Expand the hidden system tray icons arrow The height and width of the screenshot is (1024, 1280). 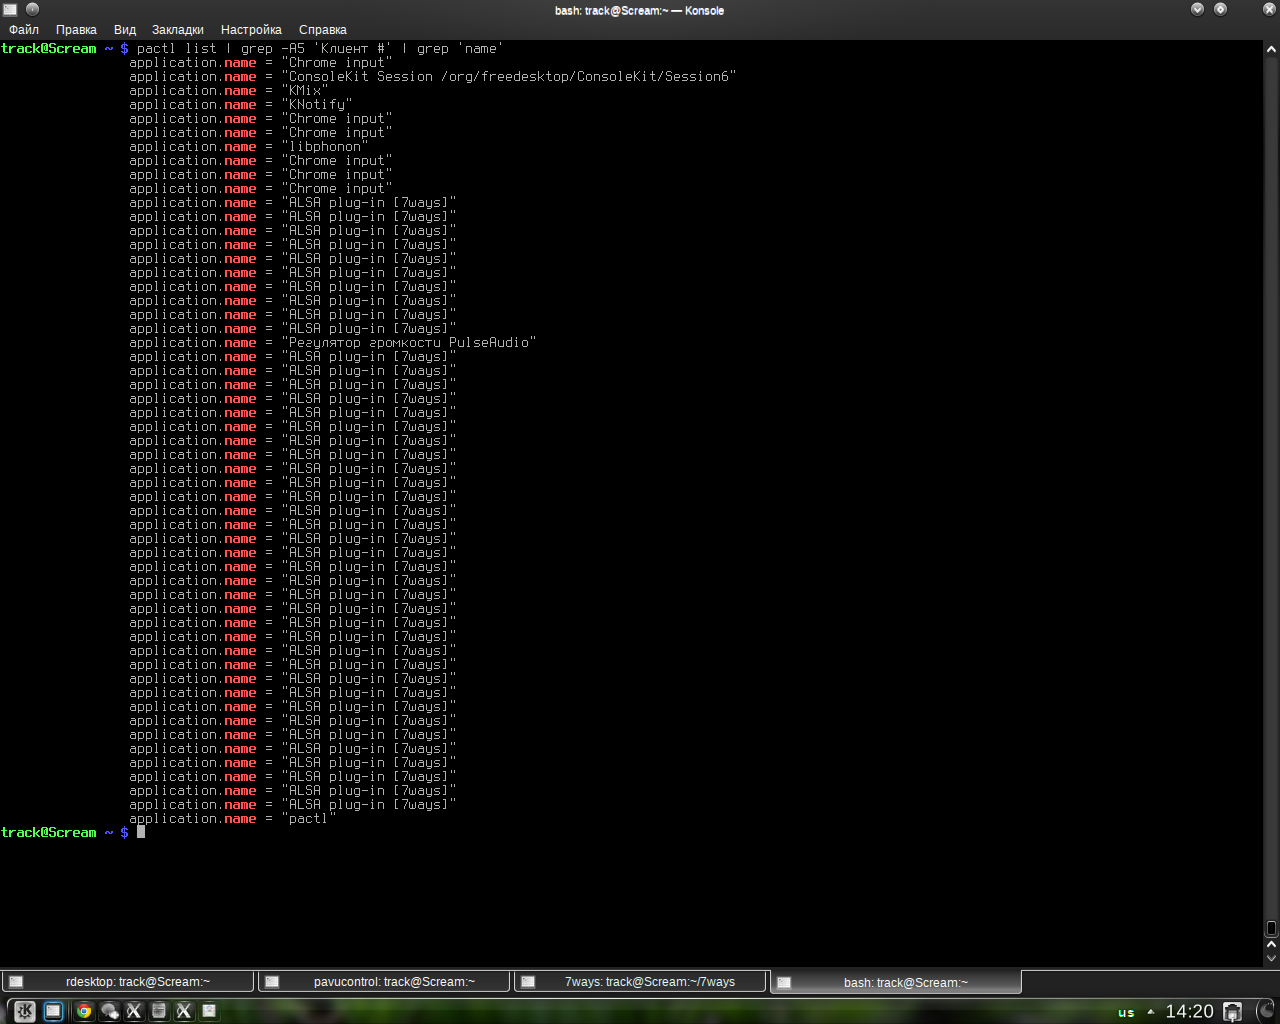(x=1150, y=1011)
